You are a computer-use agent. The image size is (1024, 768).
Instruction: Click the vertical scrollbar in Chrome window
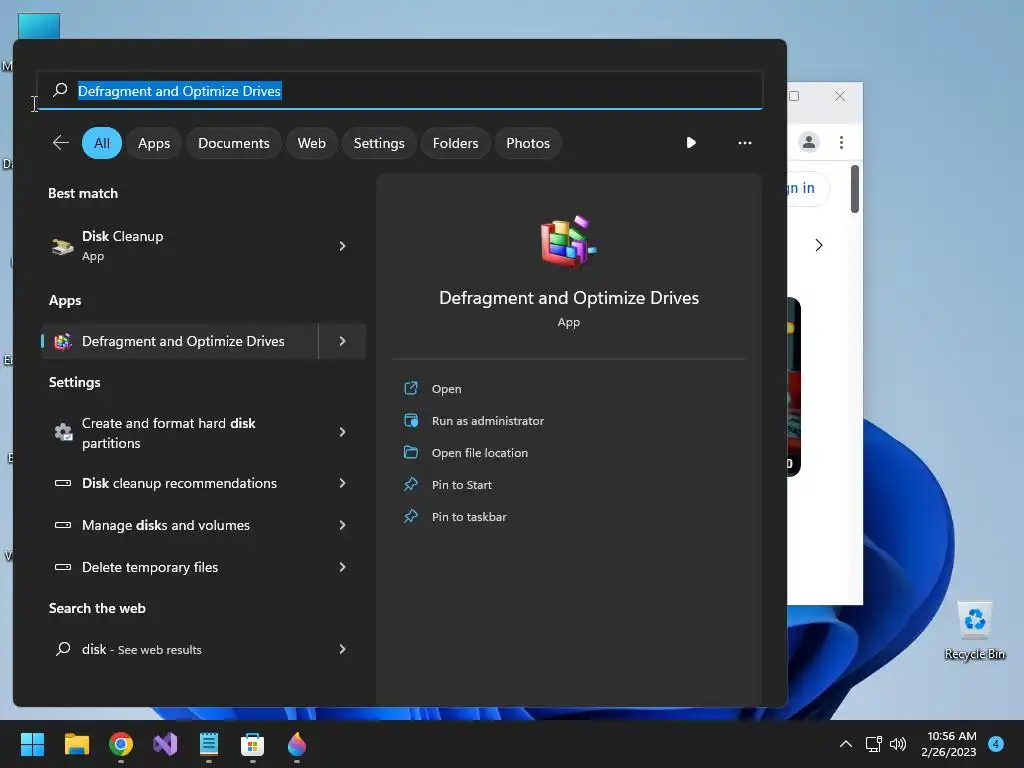855,189
